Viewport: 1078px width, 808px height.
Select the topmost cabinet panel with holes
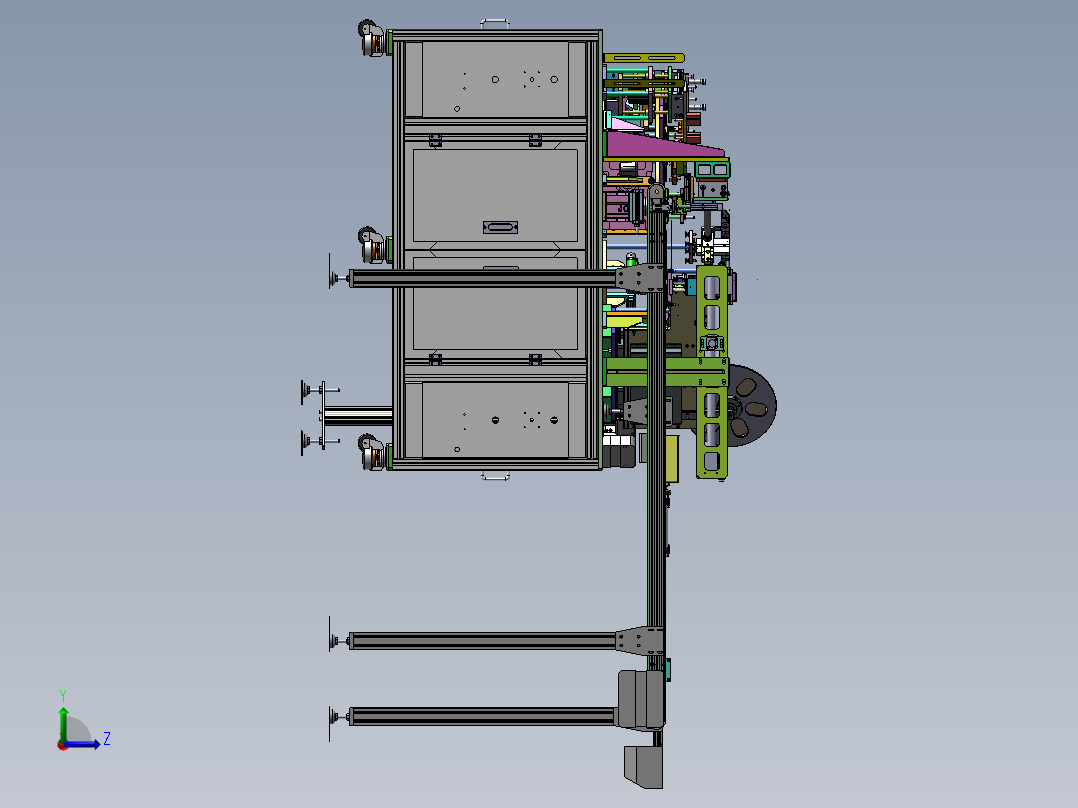click(x=495, y=79)
